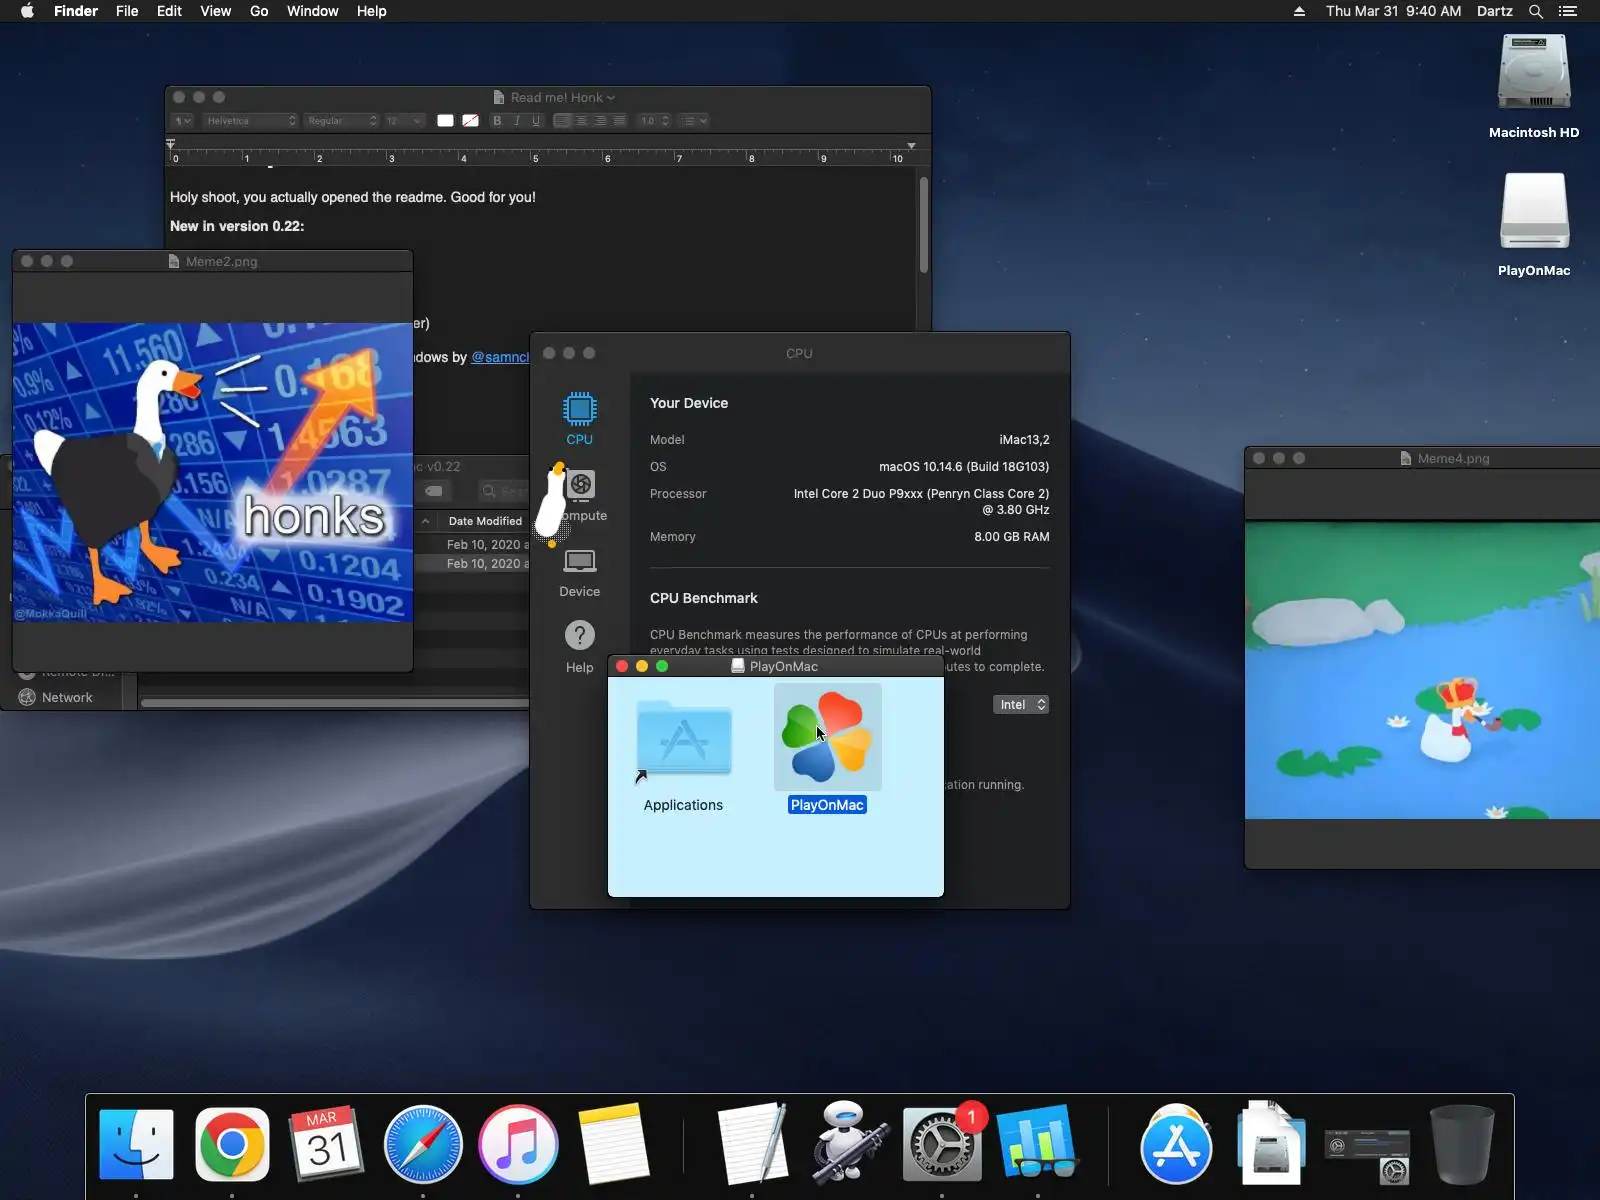The image size is (1600, 1200).
Task: Align text right in the Read me toolbar
Action: point(600,121)
